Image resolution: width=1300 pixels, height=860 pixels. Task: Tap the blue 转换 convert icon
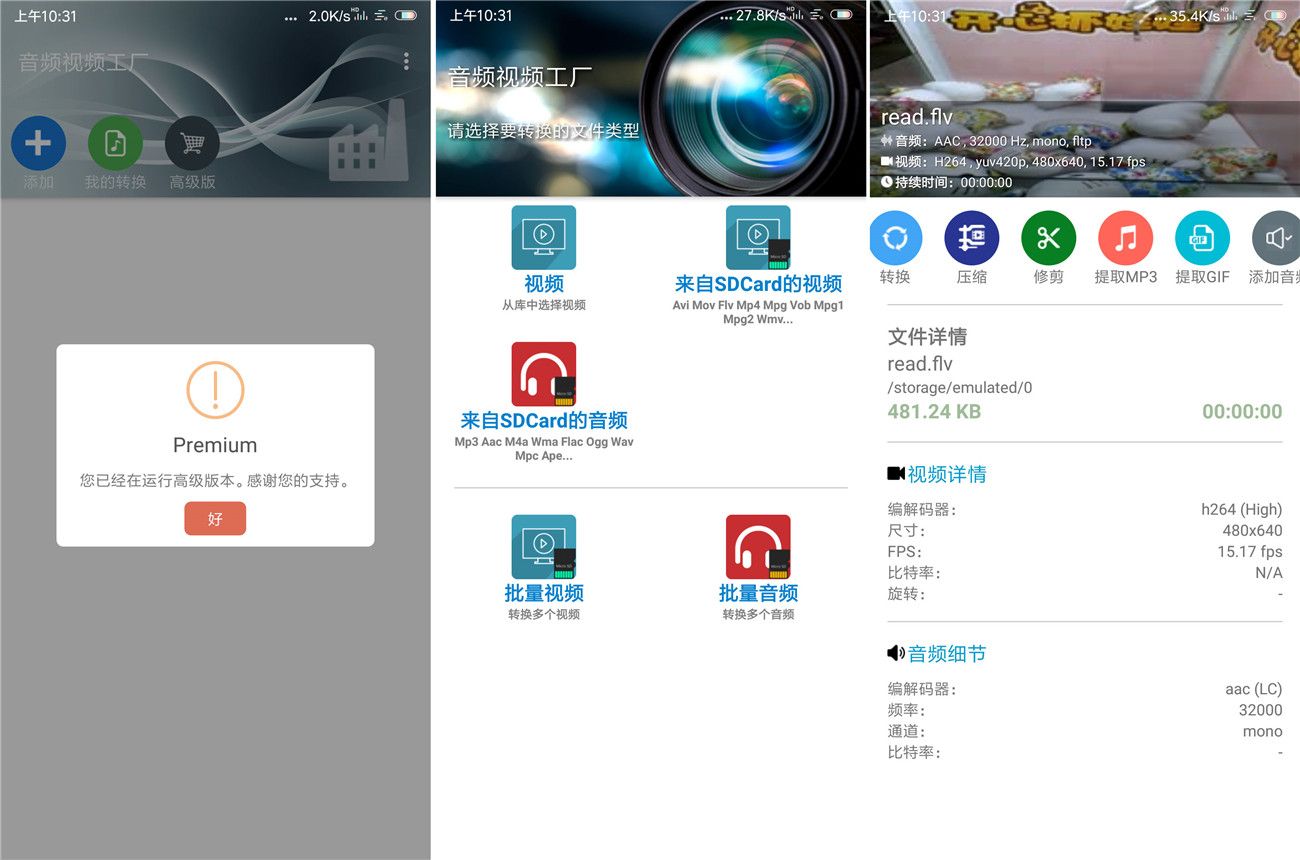point(895,238)
